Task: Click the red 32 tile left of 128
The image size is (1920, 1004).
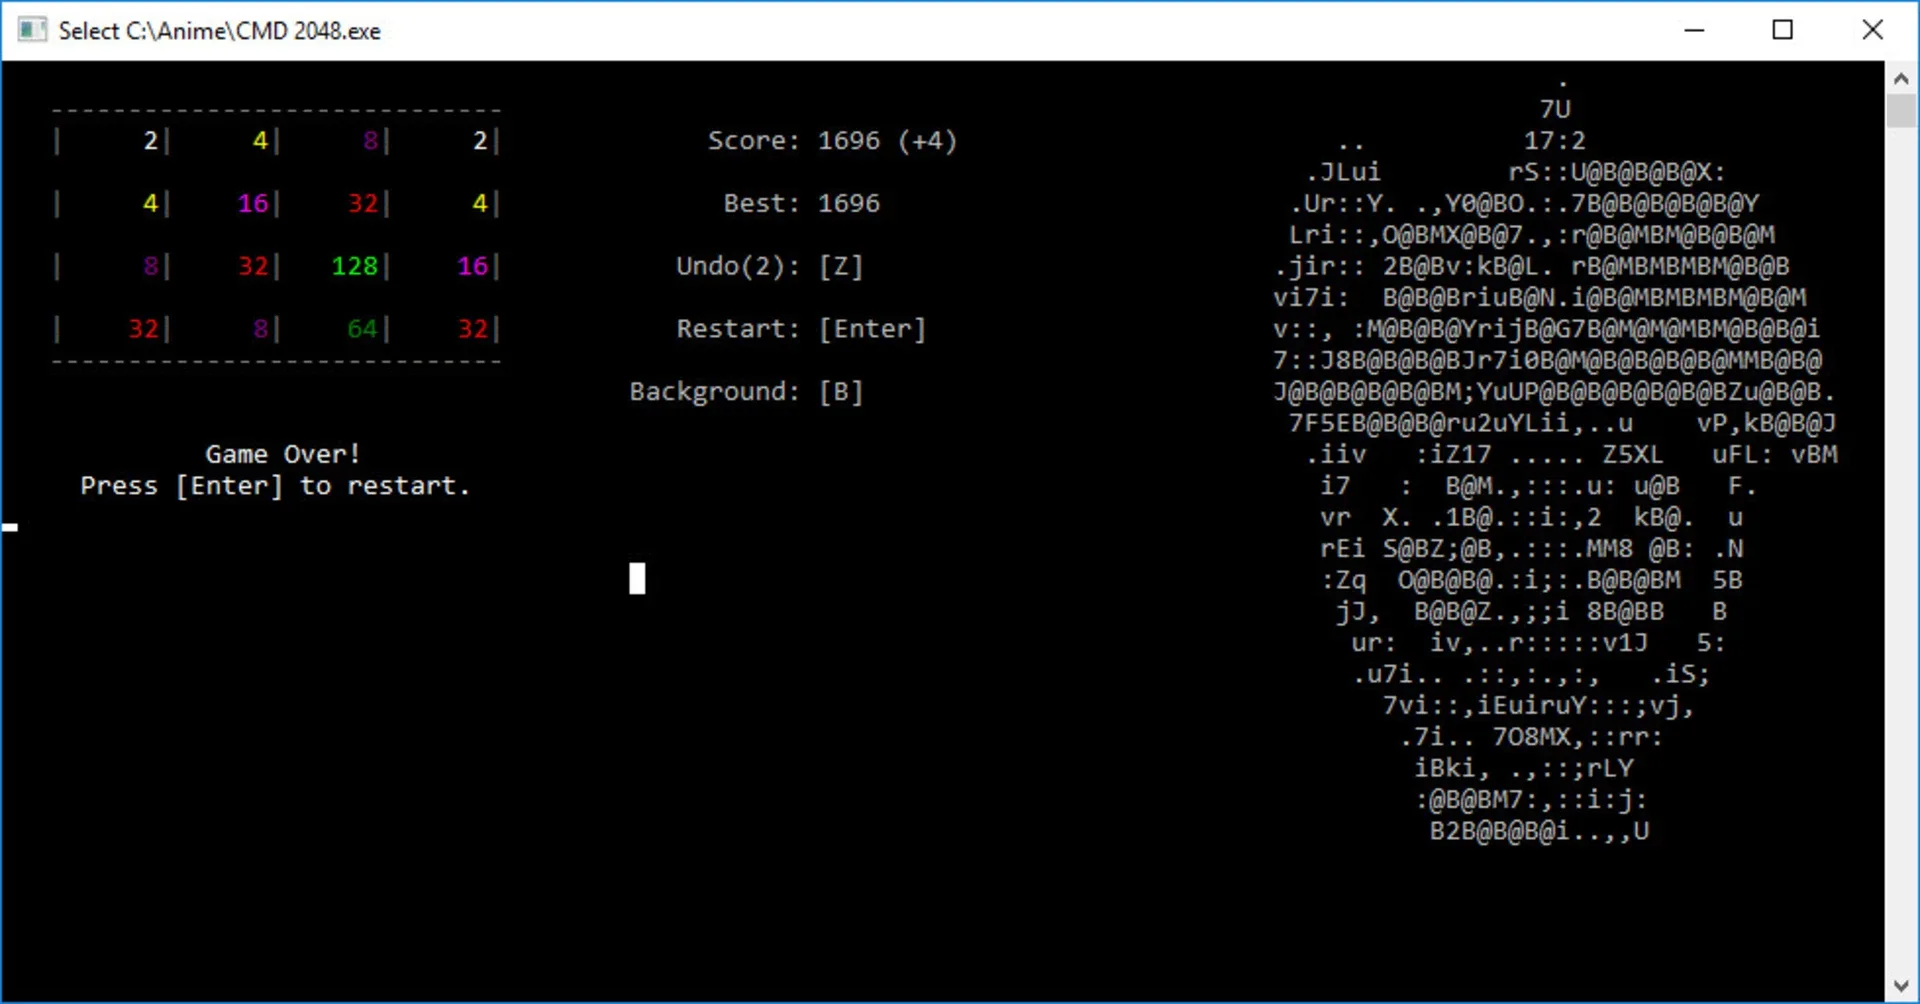Action: tap(253, 266)
